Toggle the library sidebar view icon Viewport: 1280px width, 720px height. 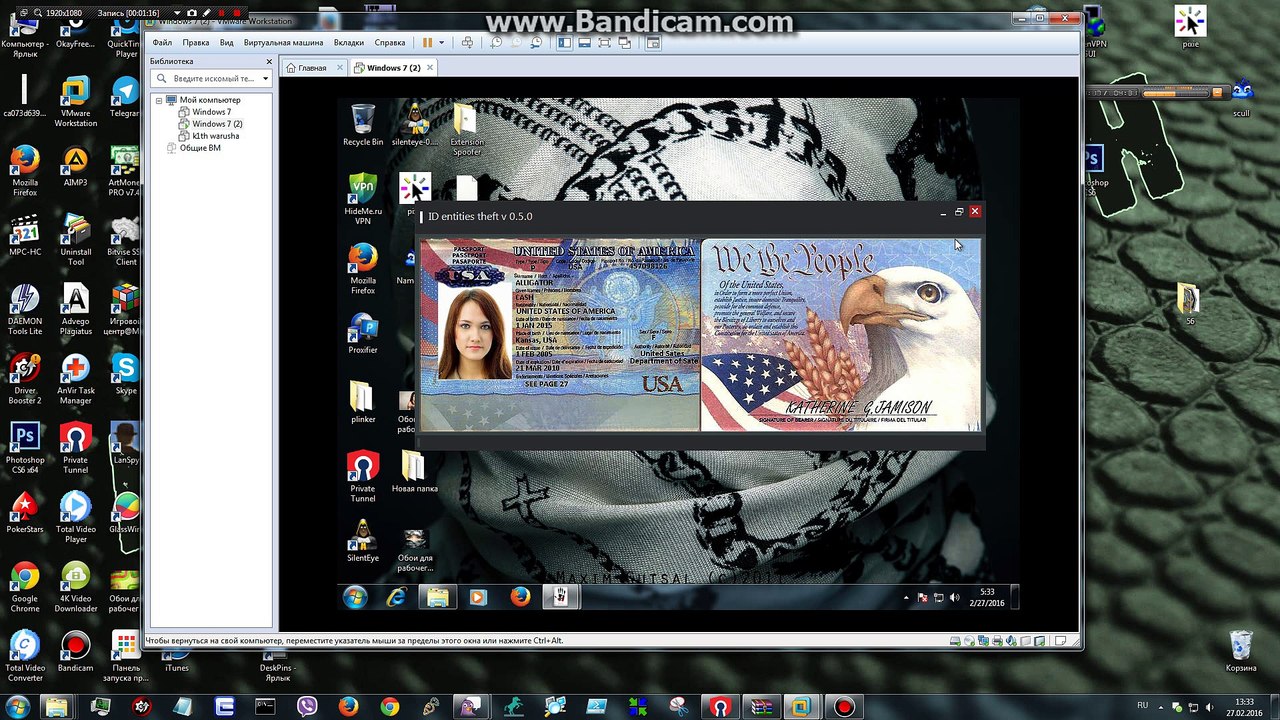coord(565,43)
